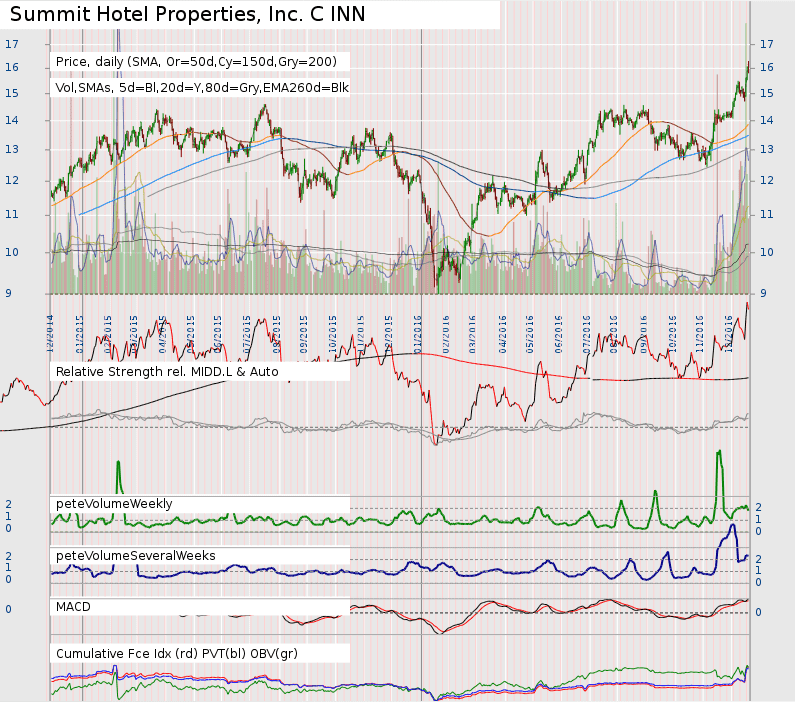The height and width of the screenshot is (702, 795).
Task: Click the chart title 'Summit Hotel Properties, Inc. C INN'
Action: 187,14
